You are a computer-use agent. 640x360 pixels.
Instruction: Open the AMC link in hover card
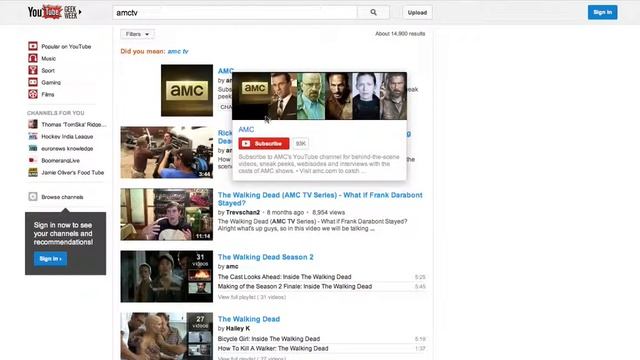coord(246,130)
